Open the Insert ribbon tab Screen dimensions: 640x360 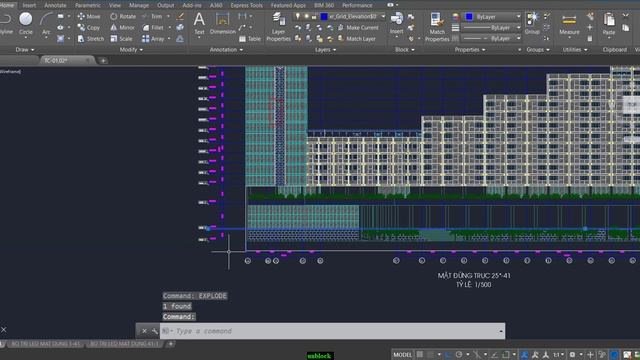pos(29,5)
